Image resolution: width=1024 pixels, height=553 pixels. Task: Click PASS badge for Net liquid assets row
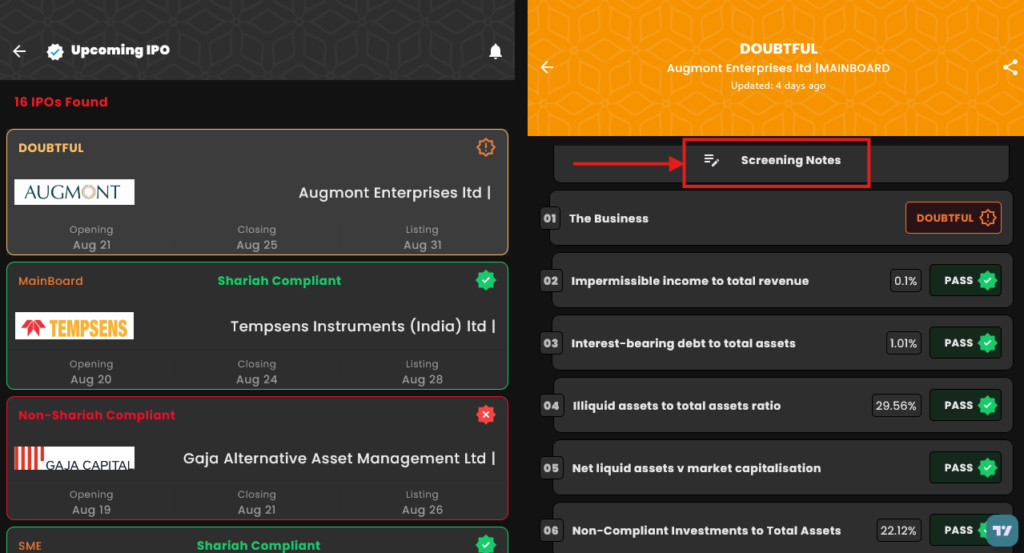965,467
